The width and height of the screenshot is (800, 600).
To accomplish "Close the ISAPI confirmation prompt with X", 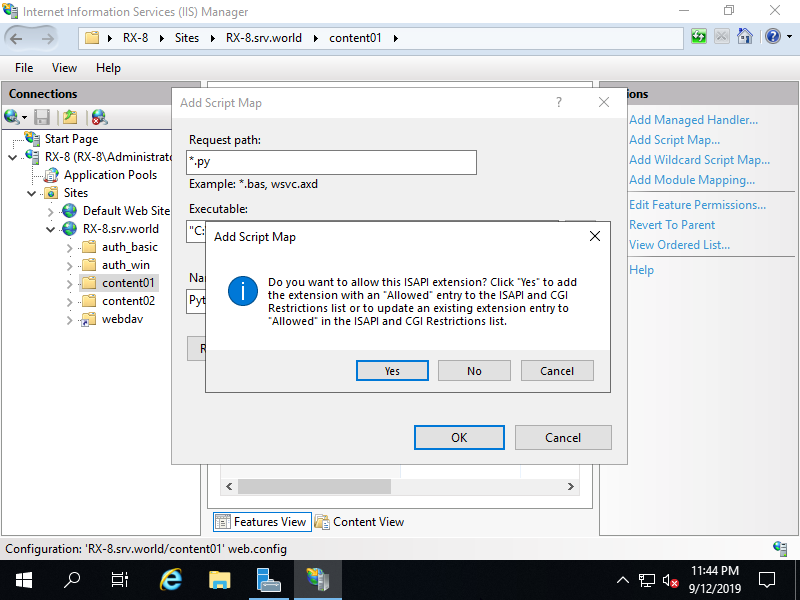I will 594,236.
